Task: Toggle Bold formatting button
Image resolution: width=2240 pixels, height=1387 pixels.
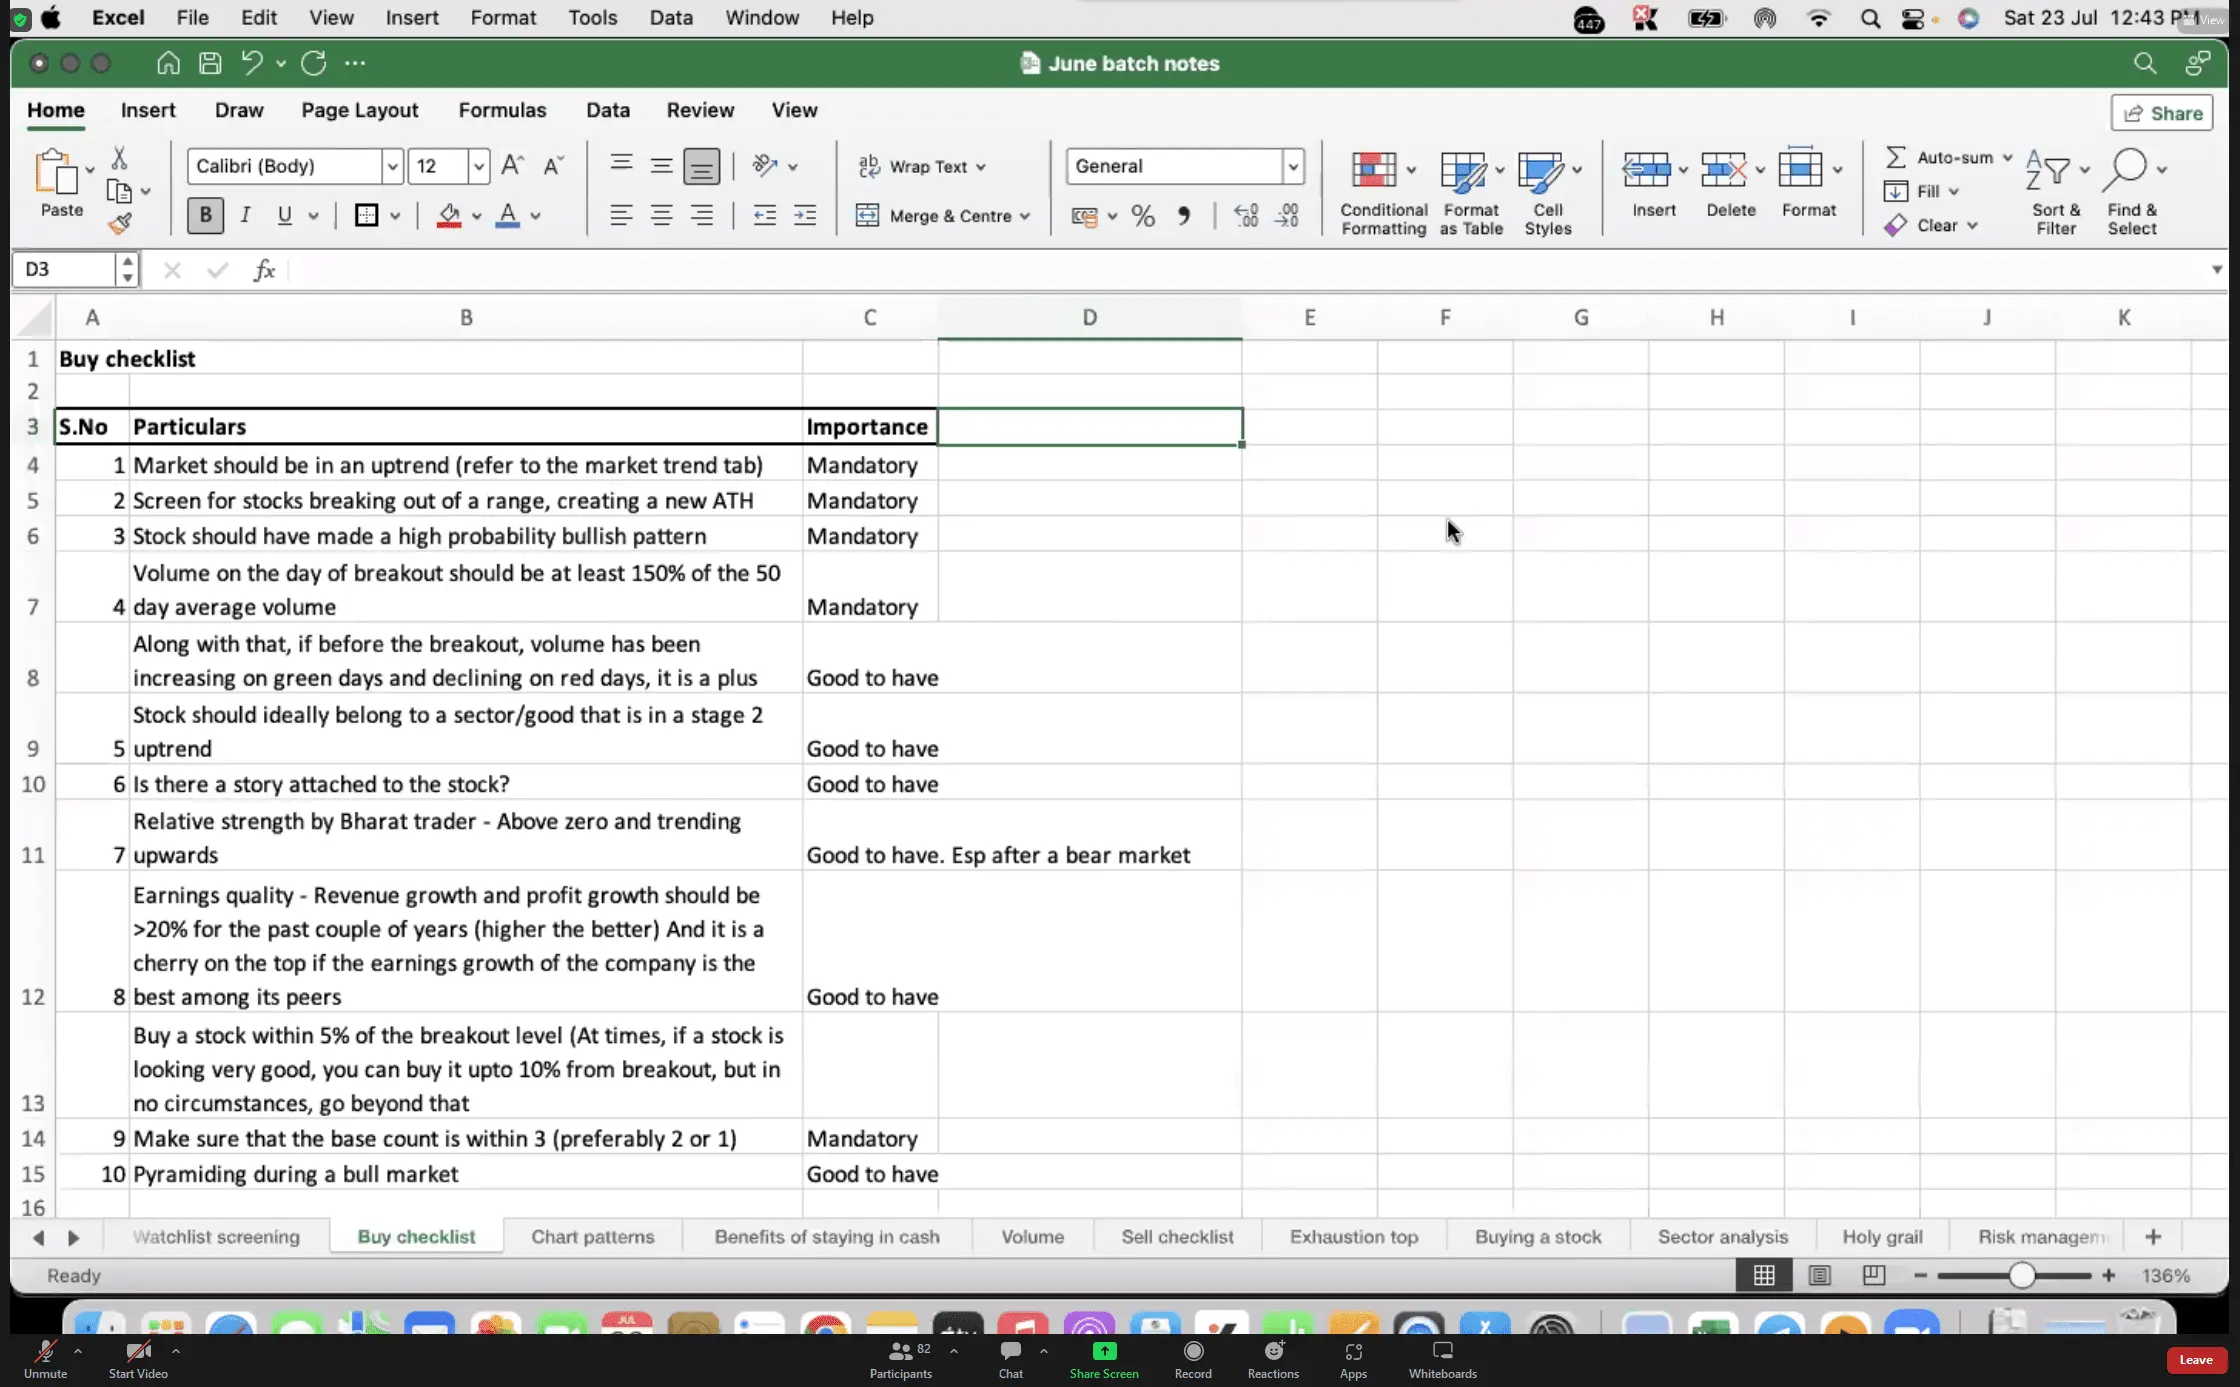Action: (205, 215)
